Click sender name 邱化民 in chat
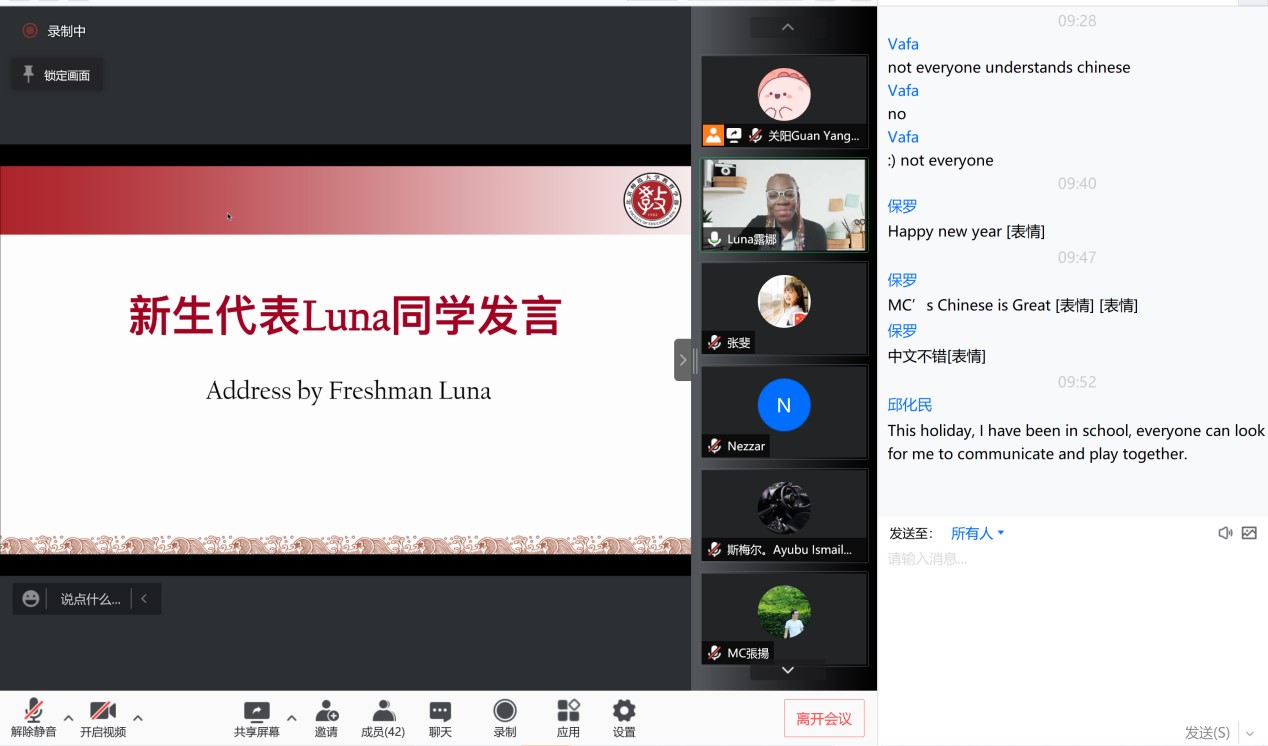Image resolution: width=1268 pixels, height=746 pixels. click(x=910, y=405)
